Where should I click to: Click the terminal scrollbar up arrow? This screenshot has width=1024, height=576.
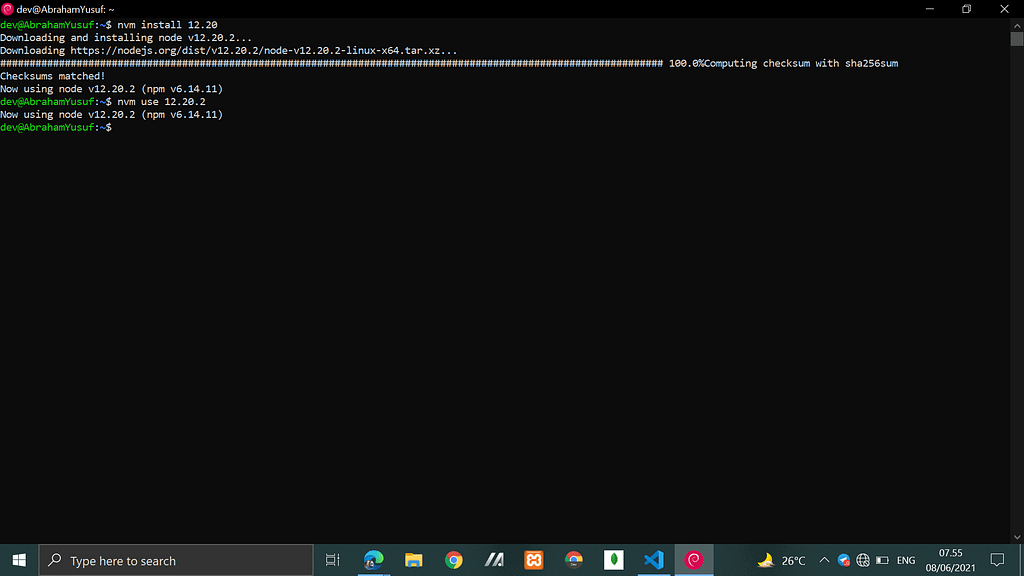click(x=1017, y=25)
